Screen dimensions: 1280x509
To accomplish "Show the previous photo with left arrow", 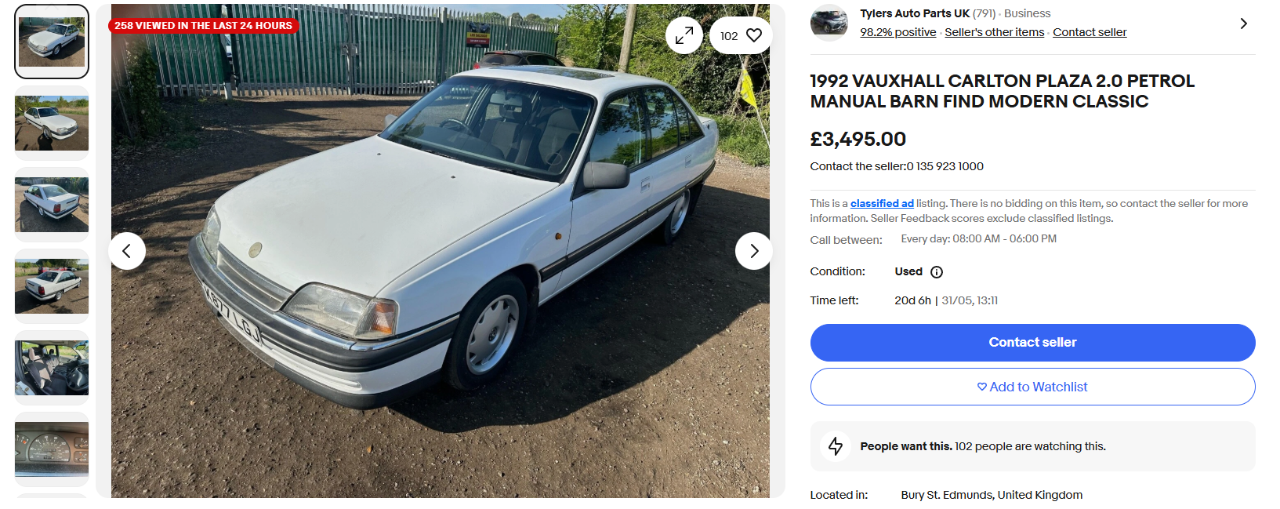I will point(127,251).
